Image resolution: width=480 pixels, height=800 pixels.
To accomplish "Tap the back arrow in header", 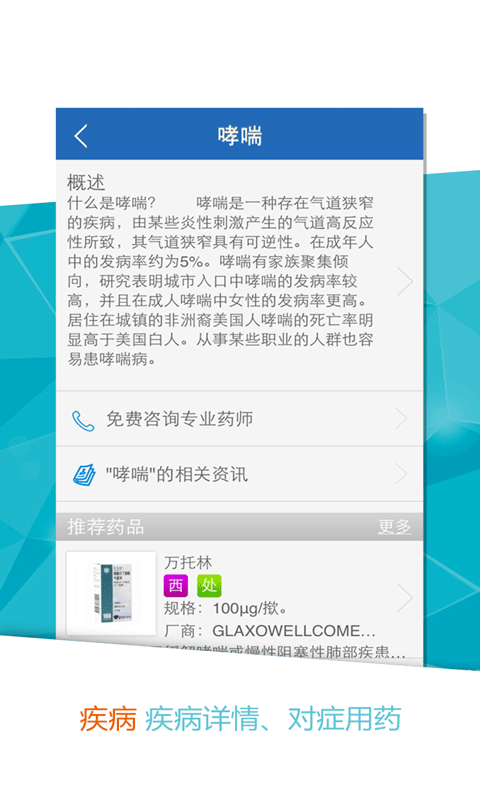I will click(x=81, y=136).
